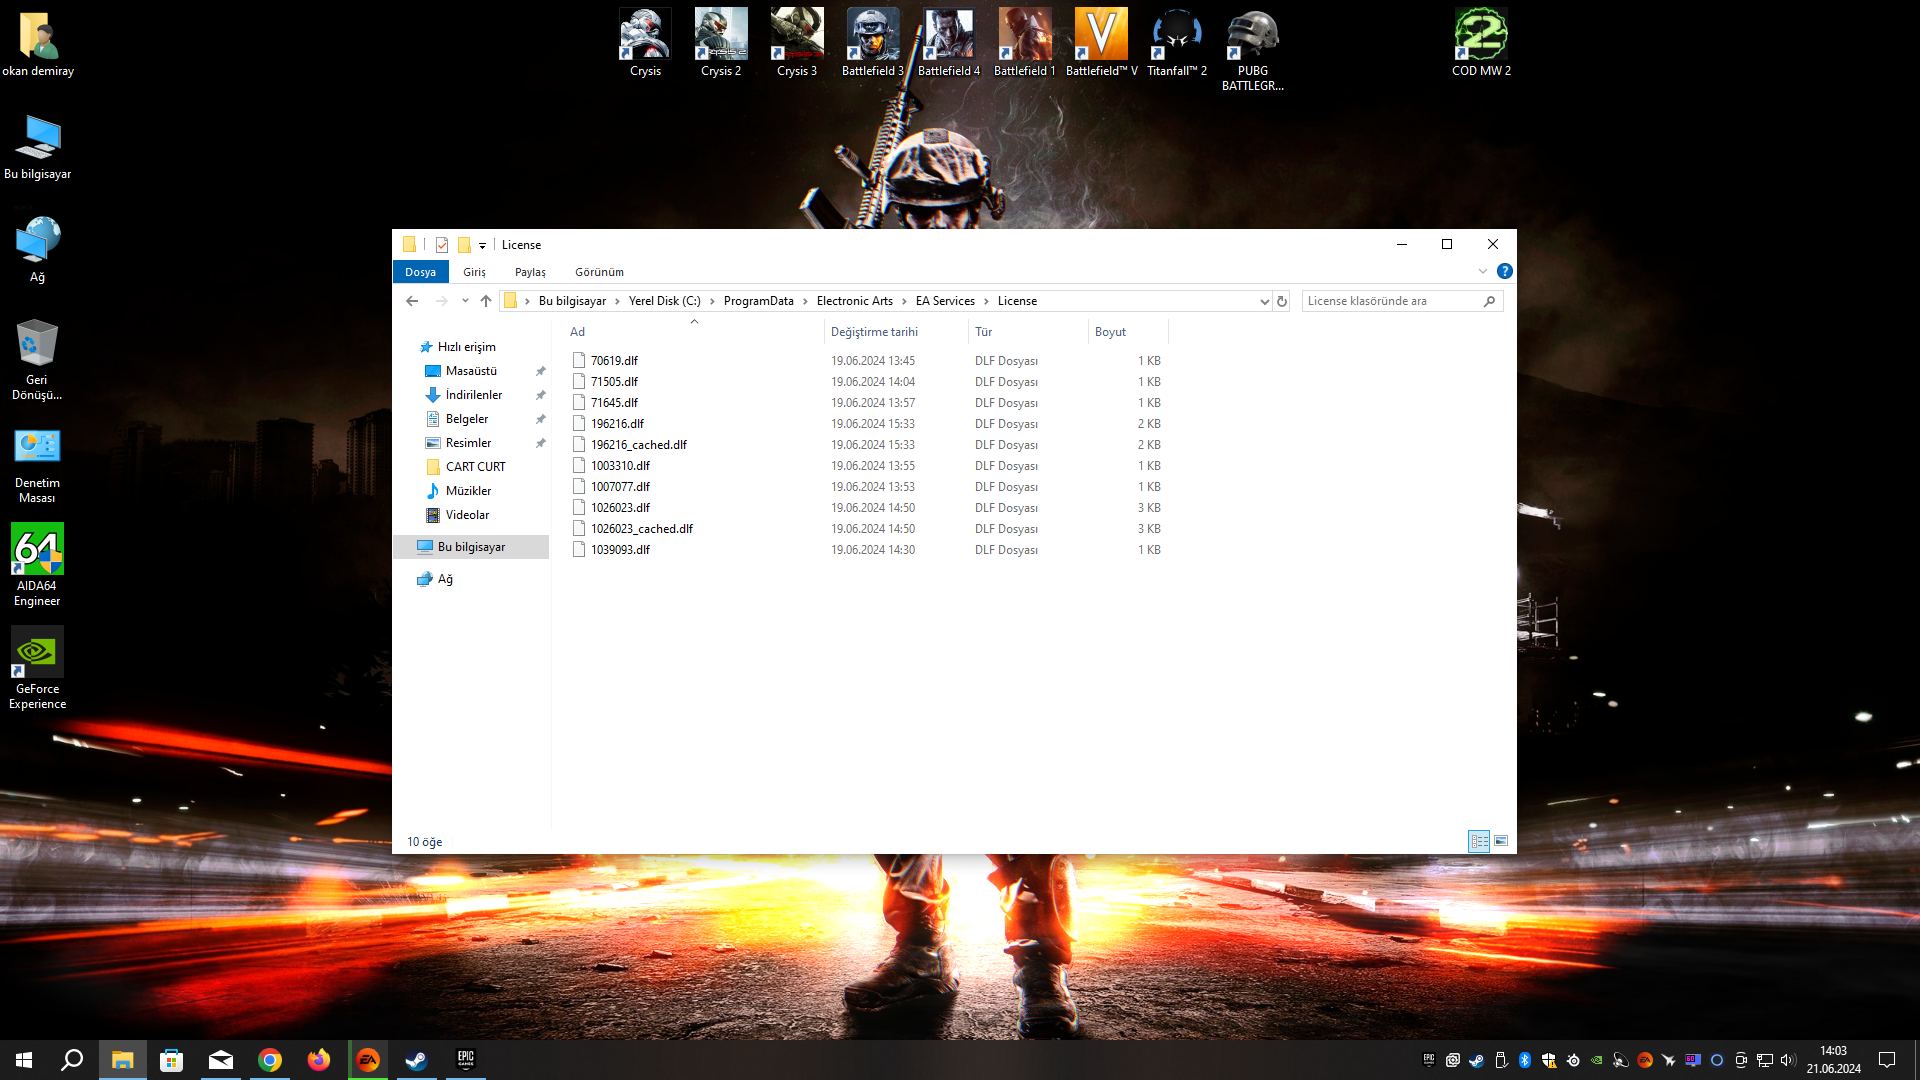The width and height of the screenshot is (1920, 1080).
Task: Open address bar history dropdown
Action: 1264,301
